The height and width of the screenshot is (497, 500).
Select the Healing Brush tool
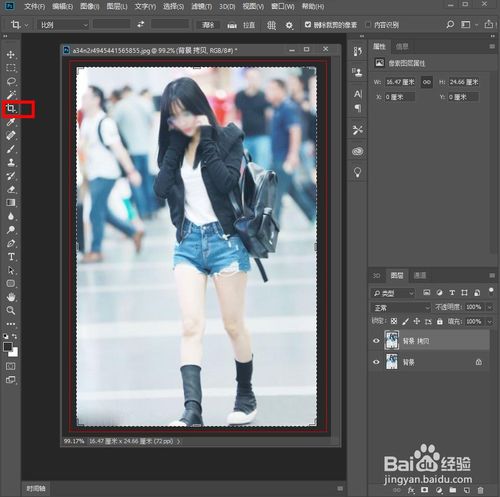pyautogui.click(x=11, y=135)
